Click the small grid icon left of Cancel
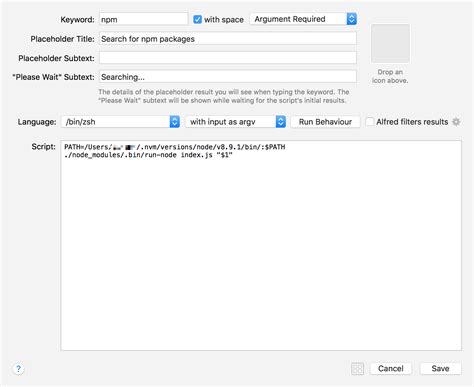 [357, 369]
